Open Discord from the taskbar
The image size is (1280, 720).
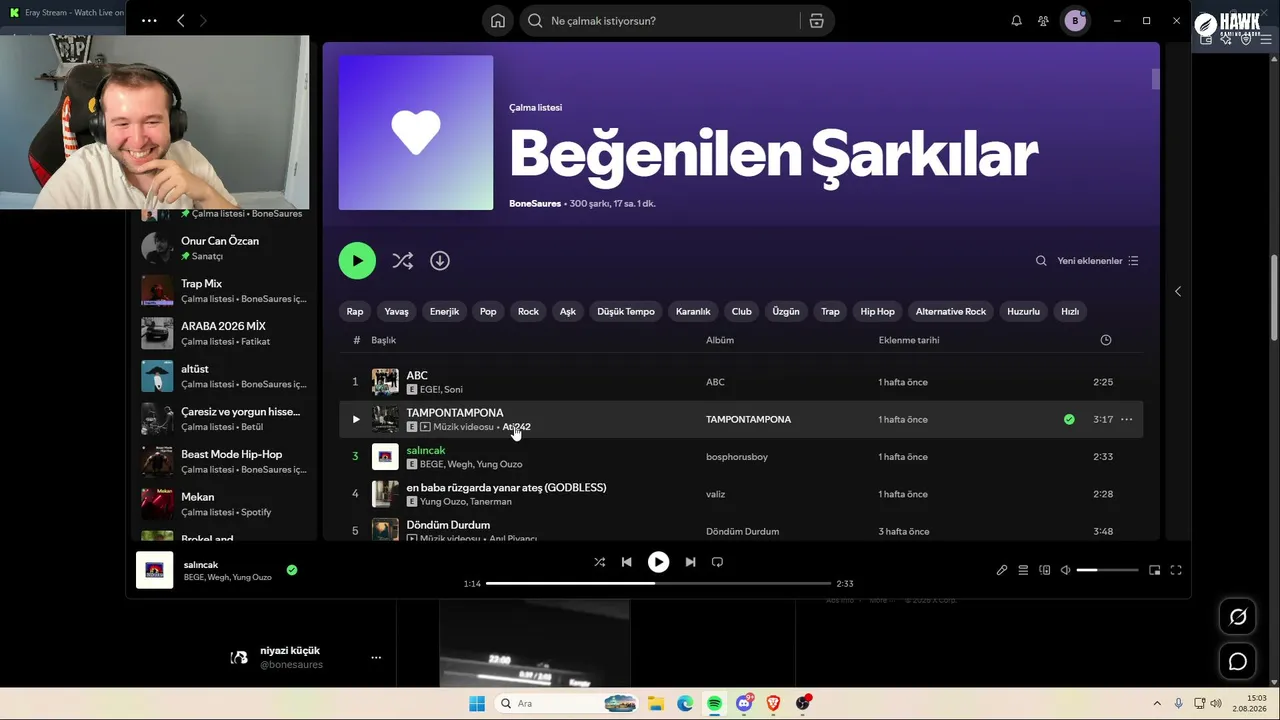click(x=744, y=703)
